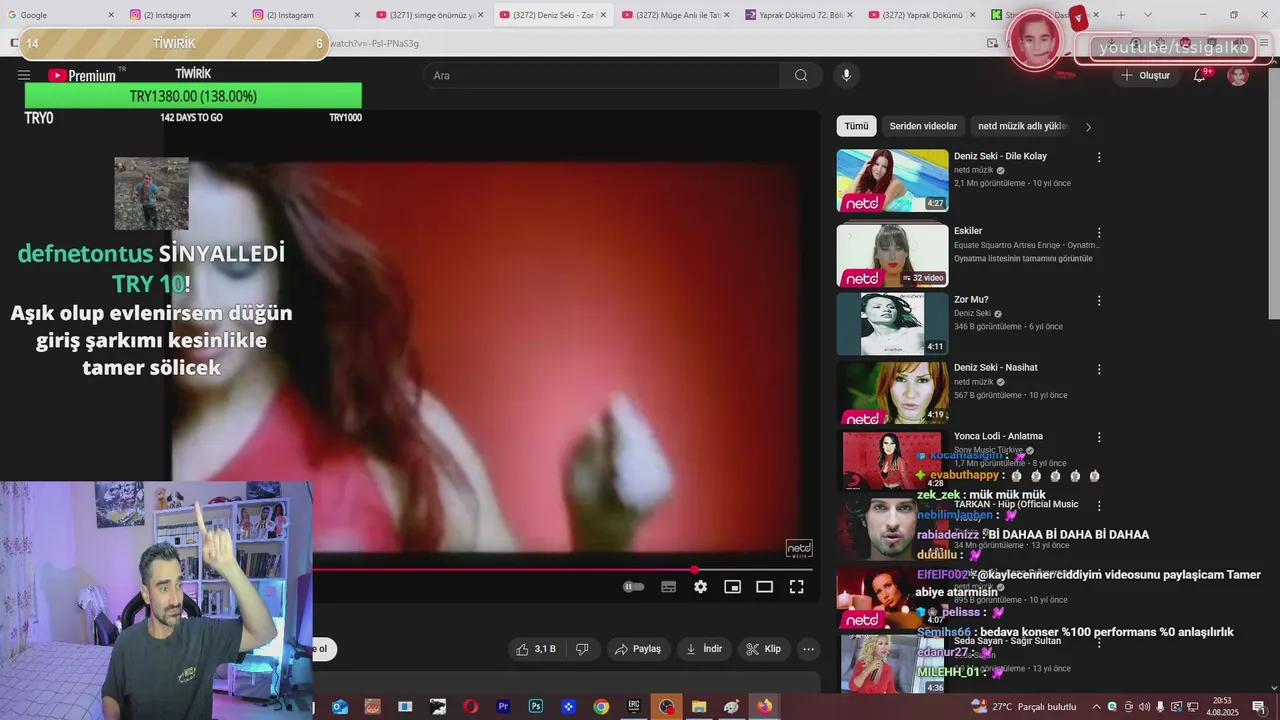Click the Paylaş share button
Image resolution: width=1280 pixels, height=720 pixels.
pos(638,649)
